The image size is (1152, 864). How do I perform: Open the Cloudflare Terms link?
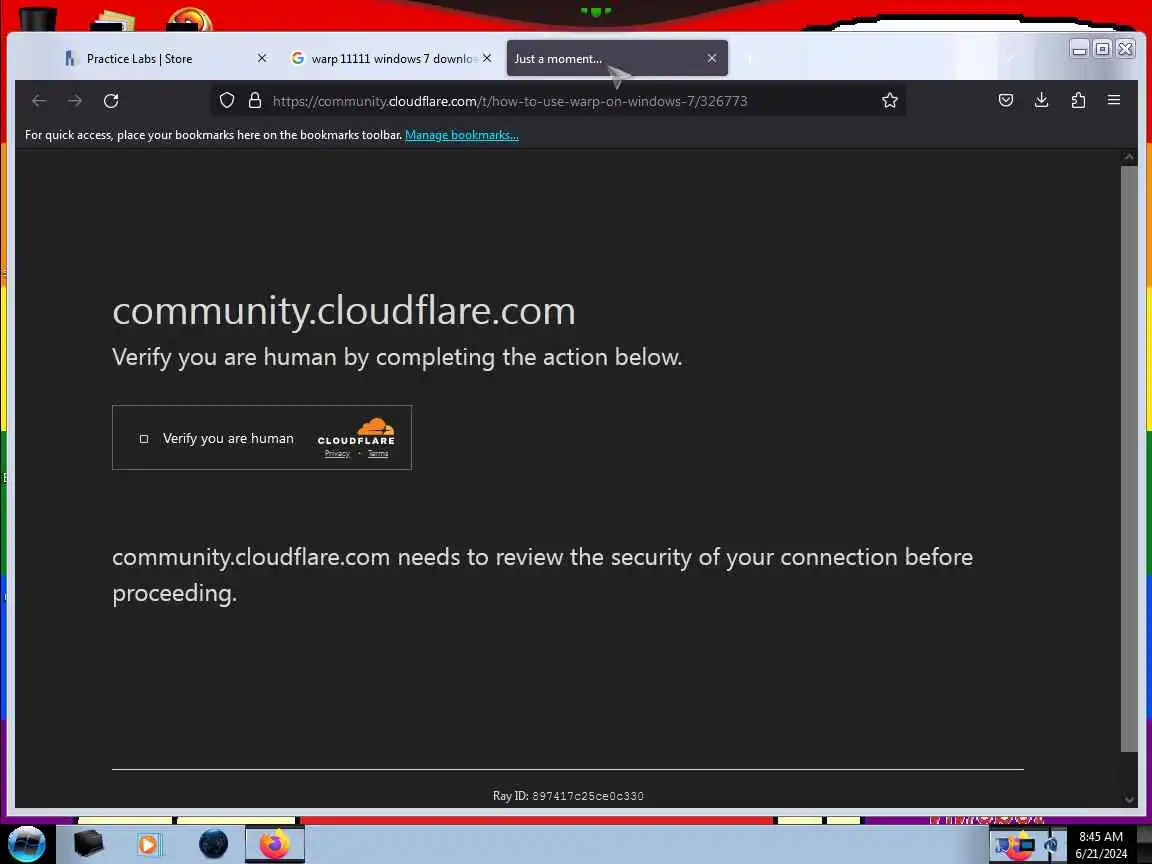(378, 454)
